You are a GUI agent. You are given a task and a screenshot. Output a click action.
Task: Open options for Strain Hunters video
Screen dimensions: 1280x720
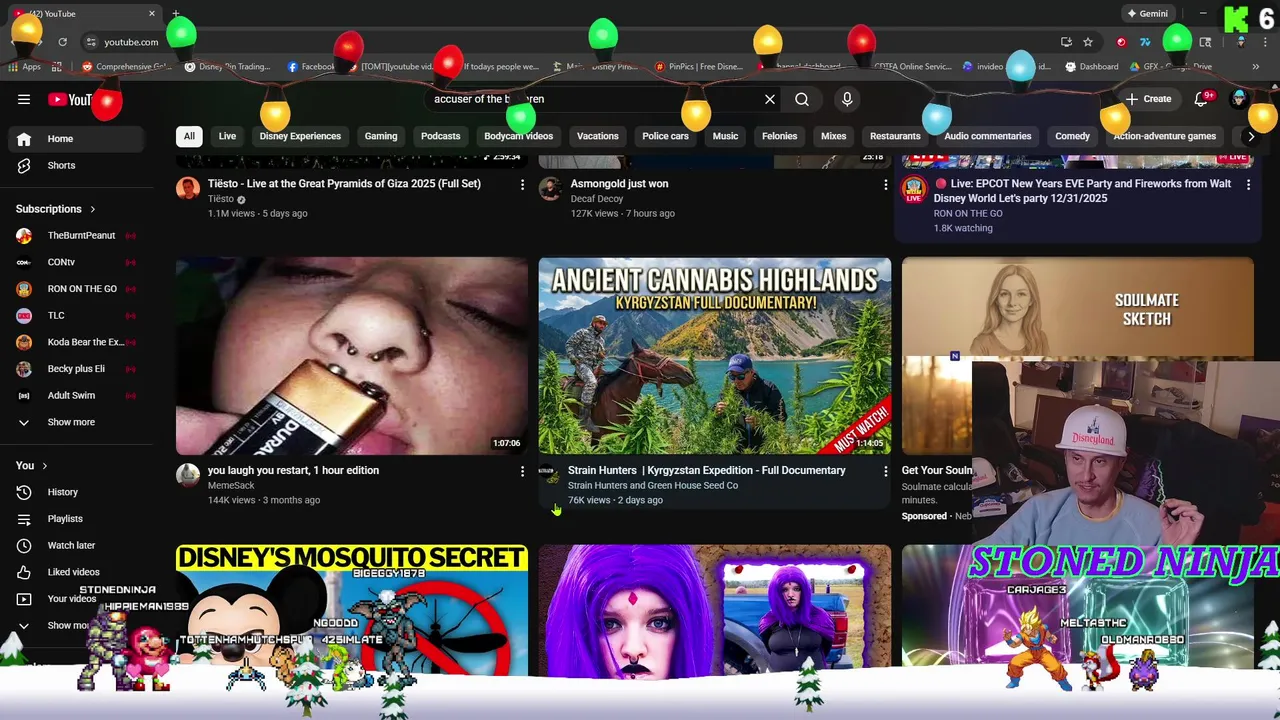tap(885, 471)
